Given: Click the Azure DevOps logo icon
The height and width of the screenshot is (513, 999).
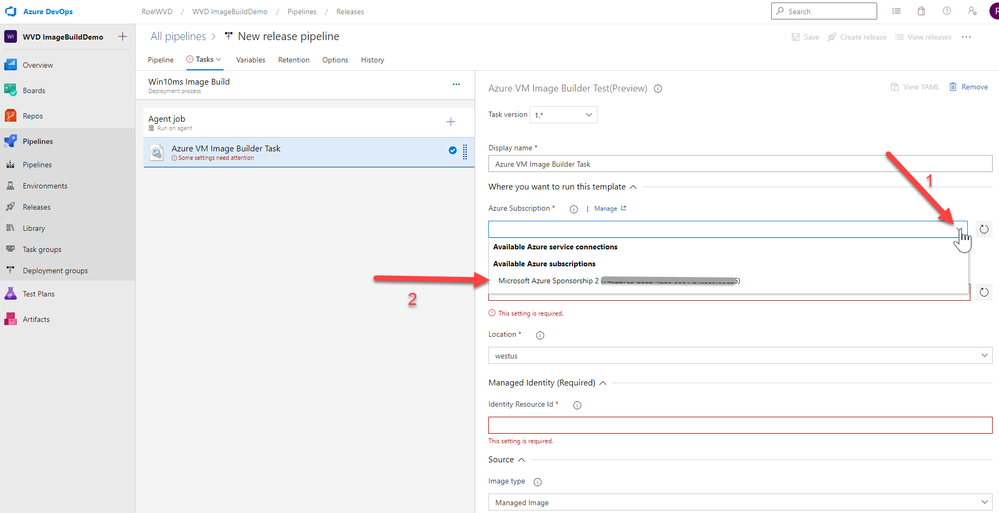Looking at the screenshot, I should point(10,11).
